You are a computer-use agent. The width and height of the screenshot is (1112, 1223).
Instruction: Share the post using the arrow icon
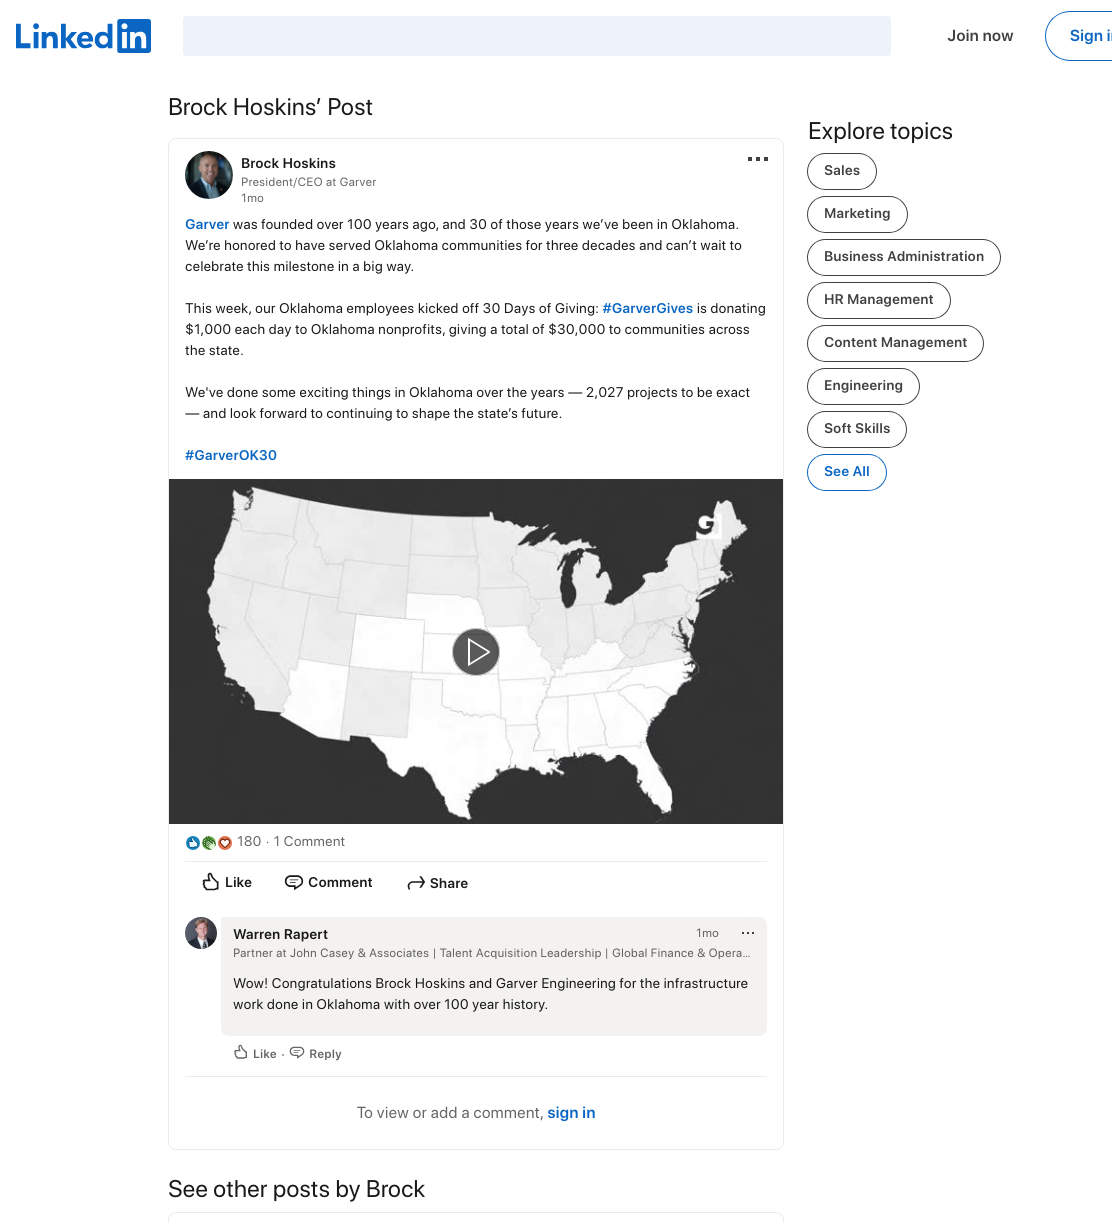tap(438, 883)
